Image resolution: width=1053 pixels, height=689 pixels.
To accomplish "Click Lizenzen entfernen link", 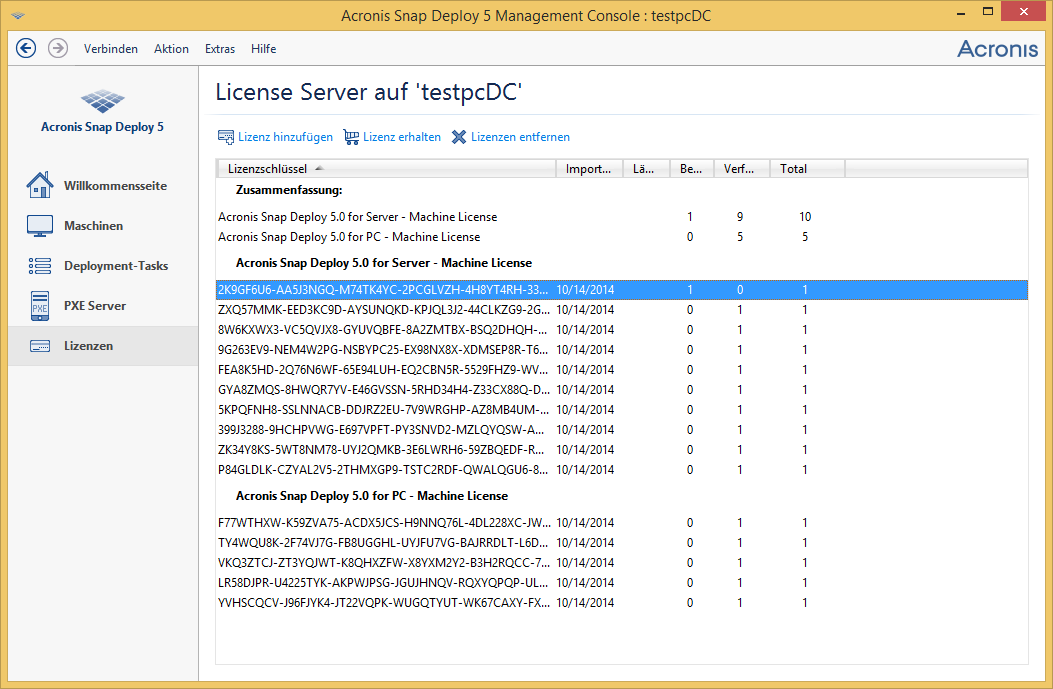I will pos(520,137).
